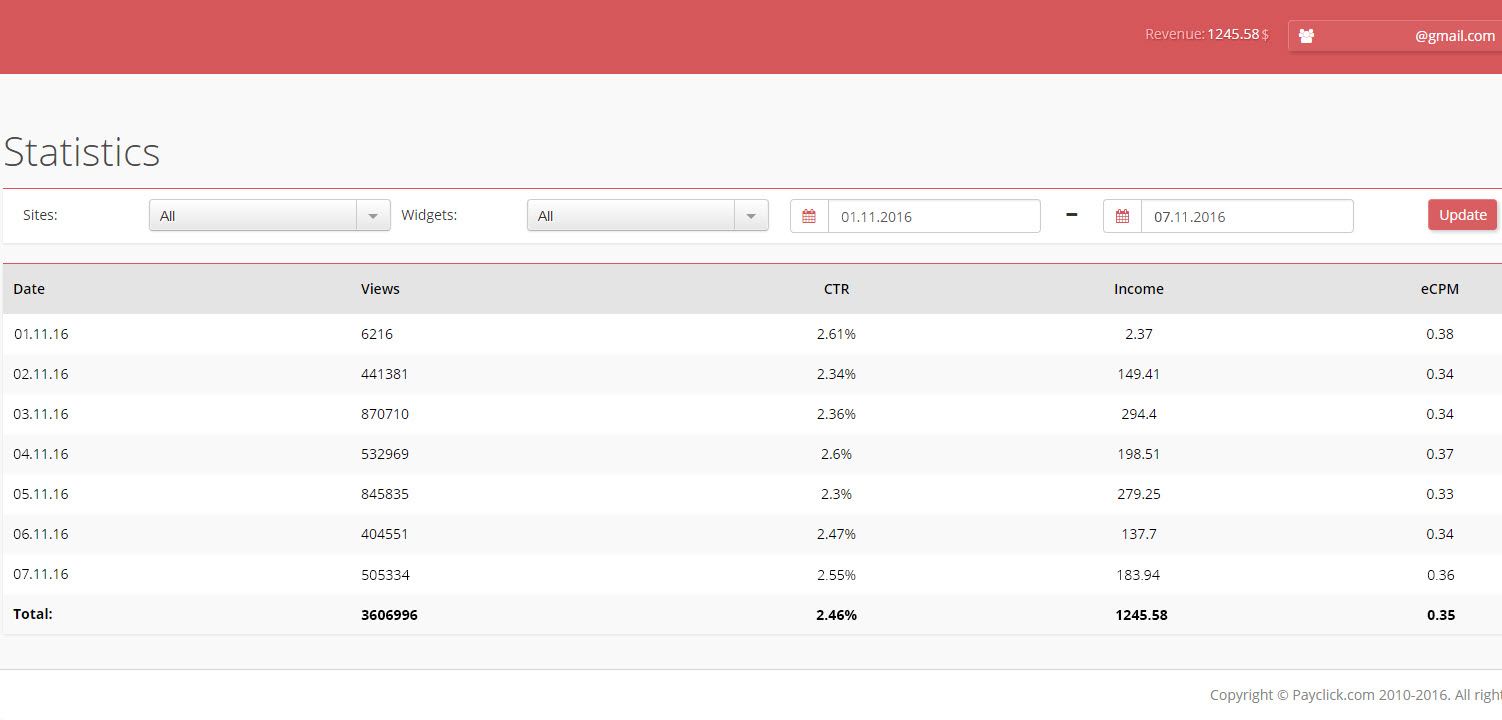Image resolution: width=1502 pixels, height=720 pixels.
Task: Click the eCPM column header
Action: click(1440, 289)
